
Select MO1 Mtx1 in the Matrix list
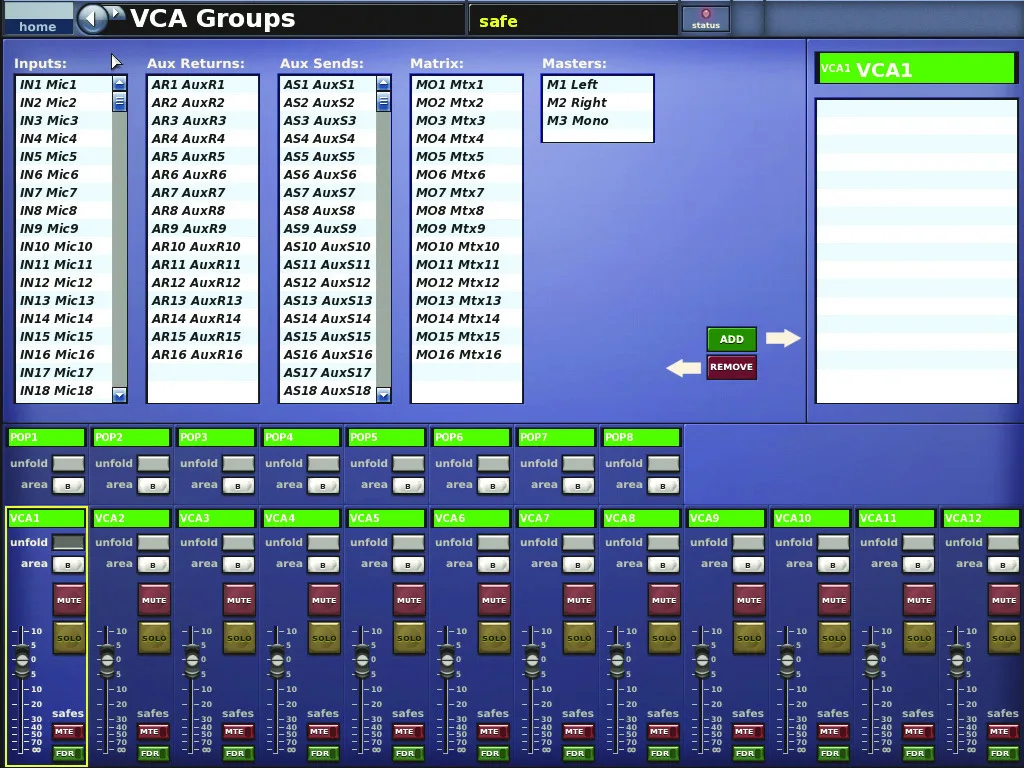pyautogui.click(x=466, y=84)
